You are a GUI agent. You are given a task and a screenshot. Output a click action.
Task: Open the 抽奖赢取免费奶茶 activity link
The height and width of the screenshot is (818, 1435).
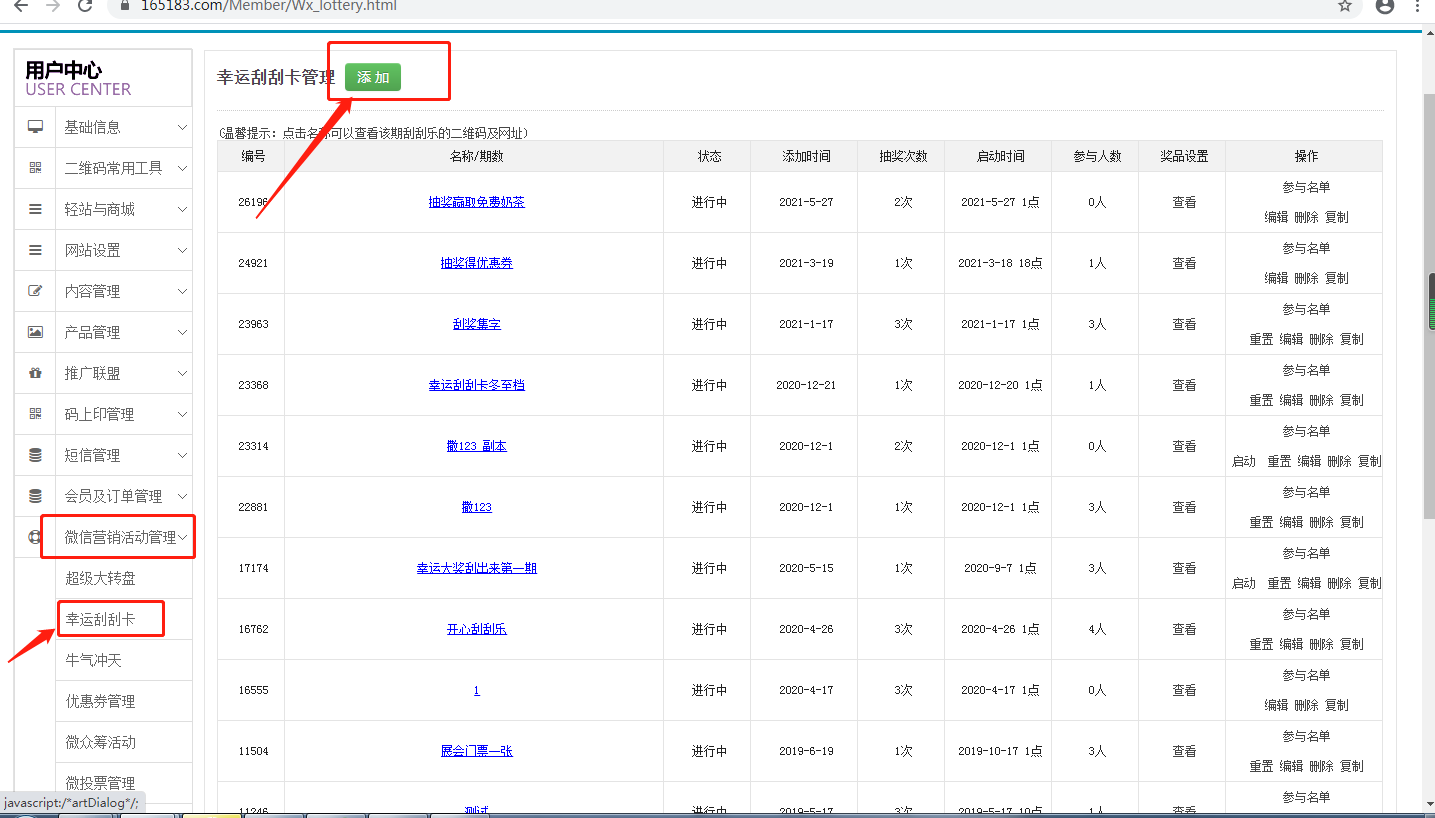coord(476,202)
